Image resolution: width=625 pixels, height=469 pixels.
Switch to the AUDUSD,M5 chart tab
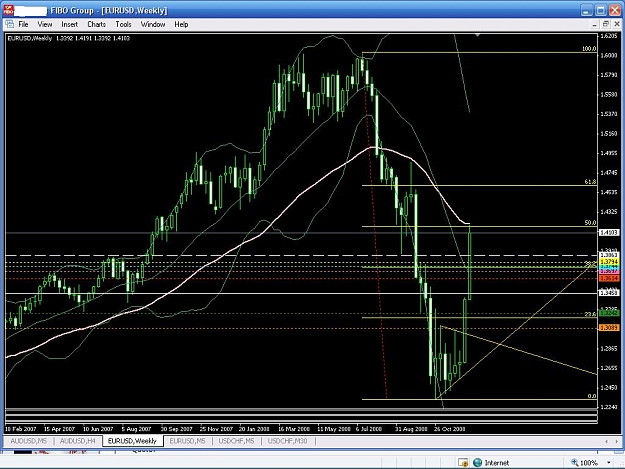tap(28, 441)
